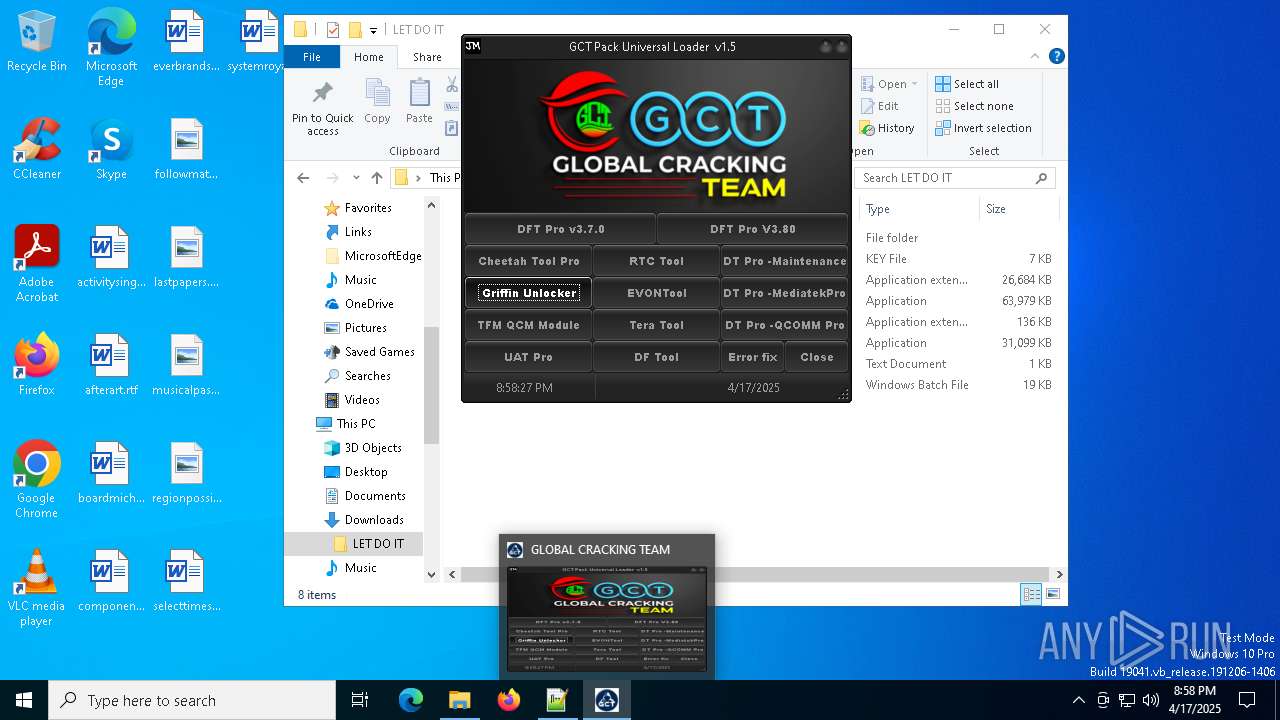This screenshot has width=1280, height=720.
Task: Go up one folder level in Explorer
Action: click(x=376, y=178)
